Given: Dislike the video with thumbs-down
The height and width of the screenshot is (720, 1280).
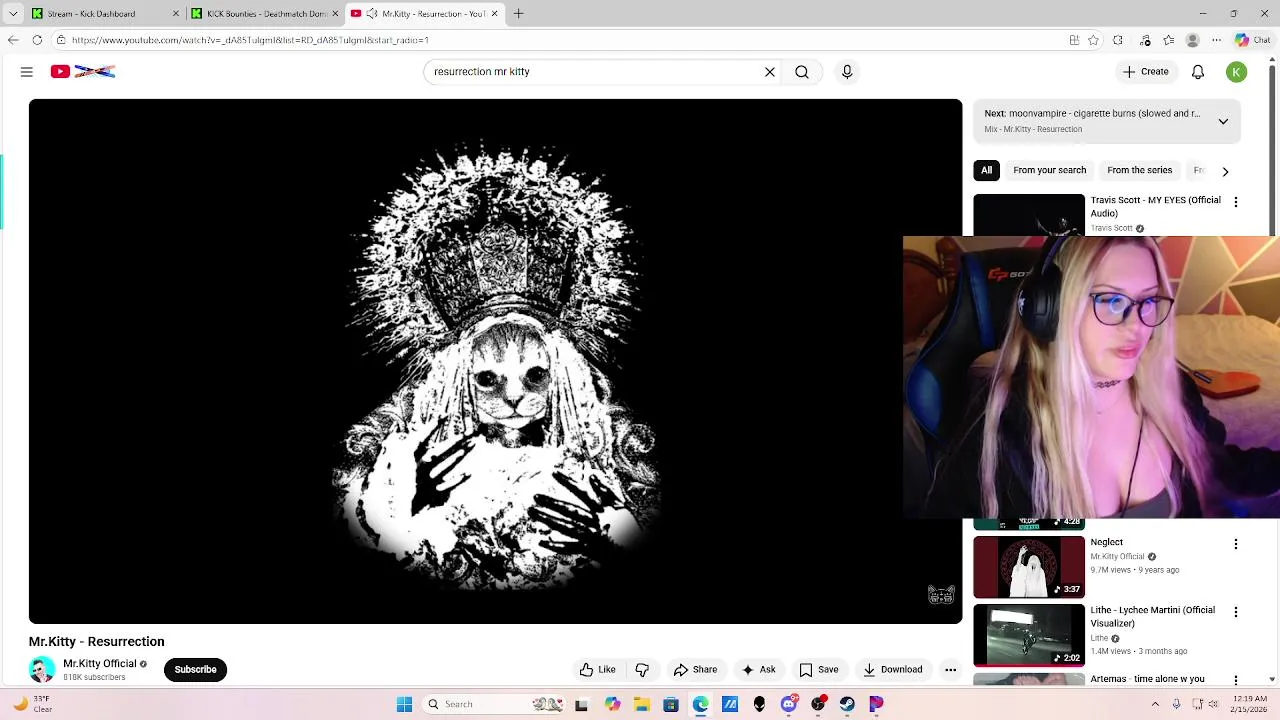Looking at the screenshot, I should [642, 670].
